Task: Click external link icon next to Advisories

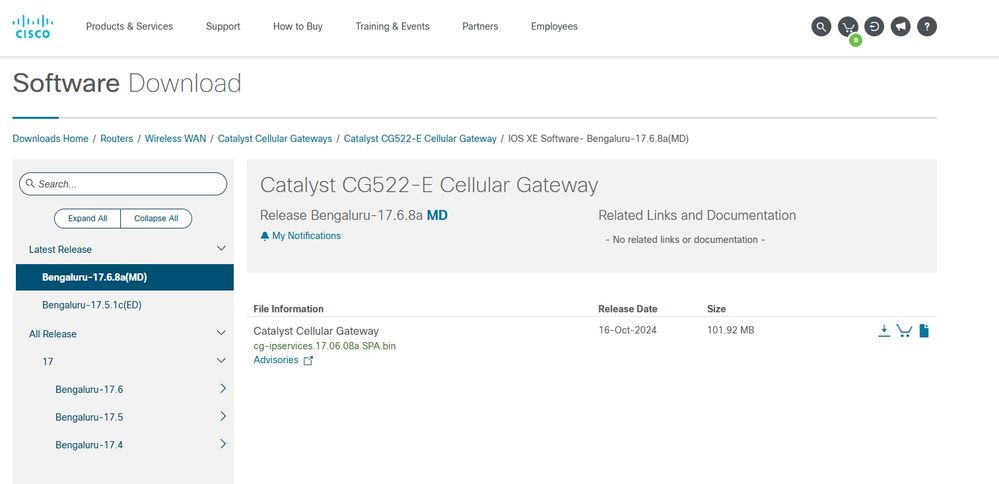Action: coord(308,361)
